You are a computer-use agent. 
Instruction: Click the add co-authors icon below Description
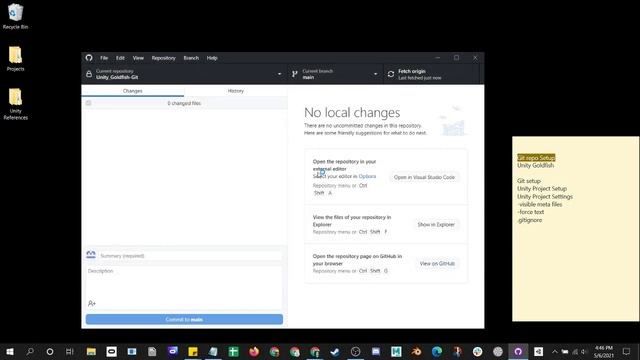(92, 303)
